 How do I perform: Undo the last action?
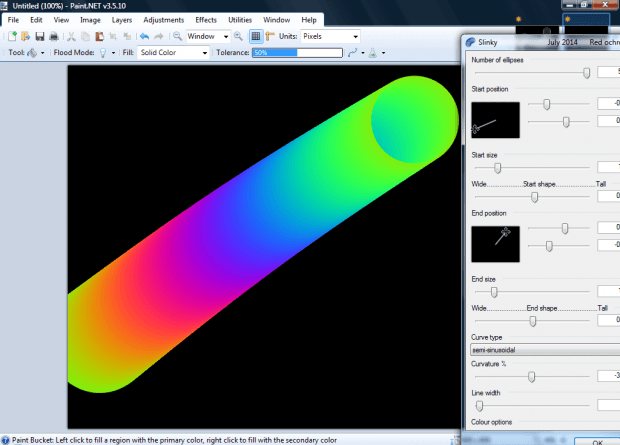(x=145, y=36)
